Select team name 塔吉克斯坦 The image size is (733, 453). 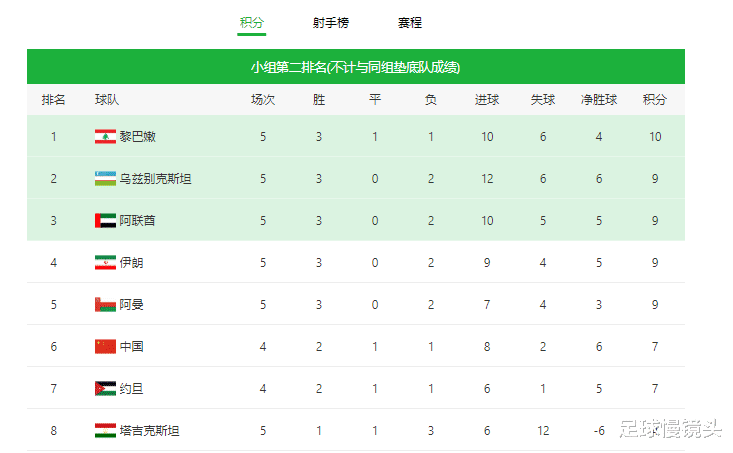(149, 431)
